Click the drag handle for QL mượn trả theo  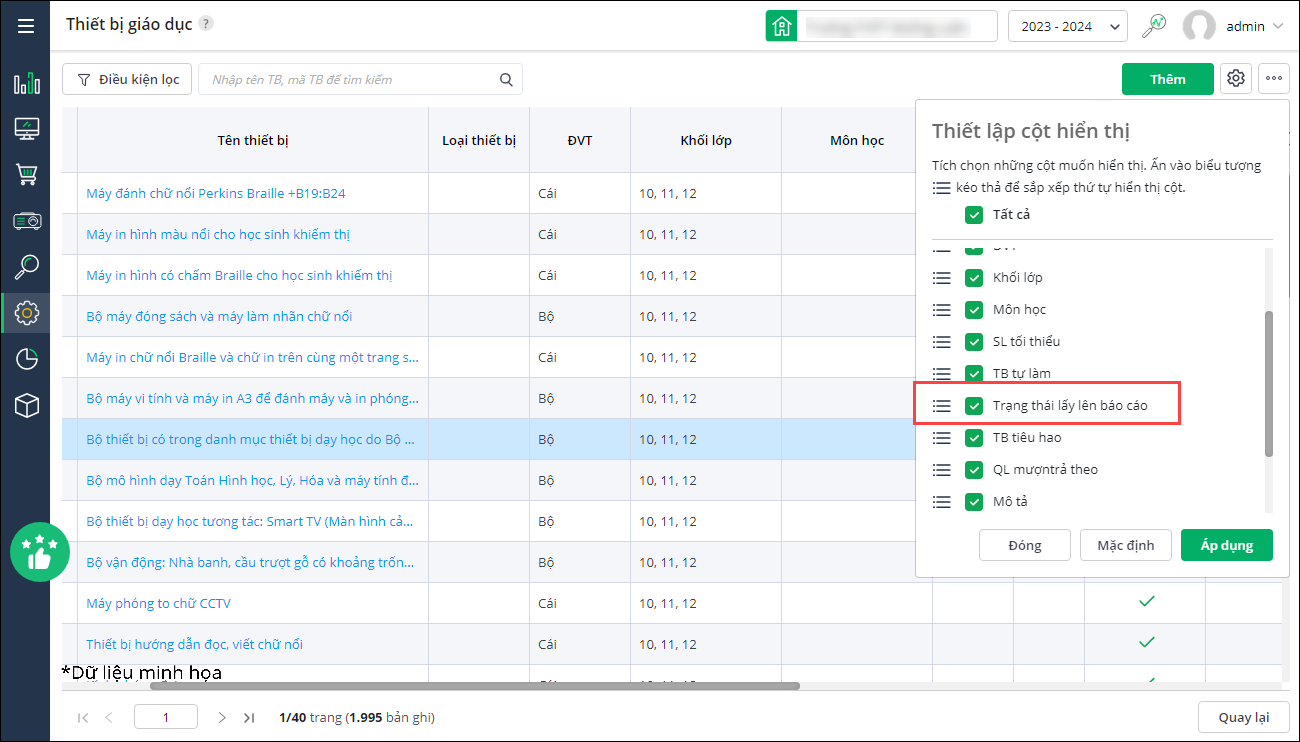point(941,470)
